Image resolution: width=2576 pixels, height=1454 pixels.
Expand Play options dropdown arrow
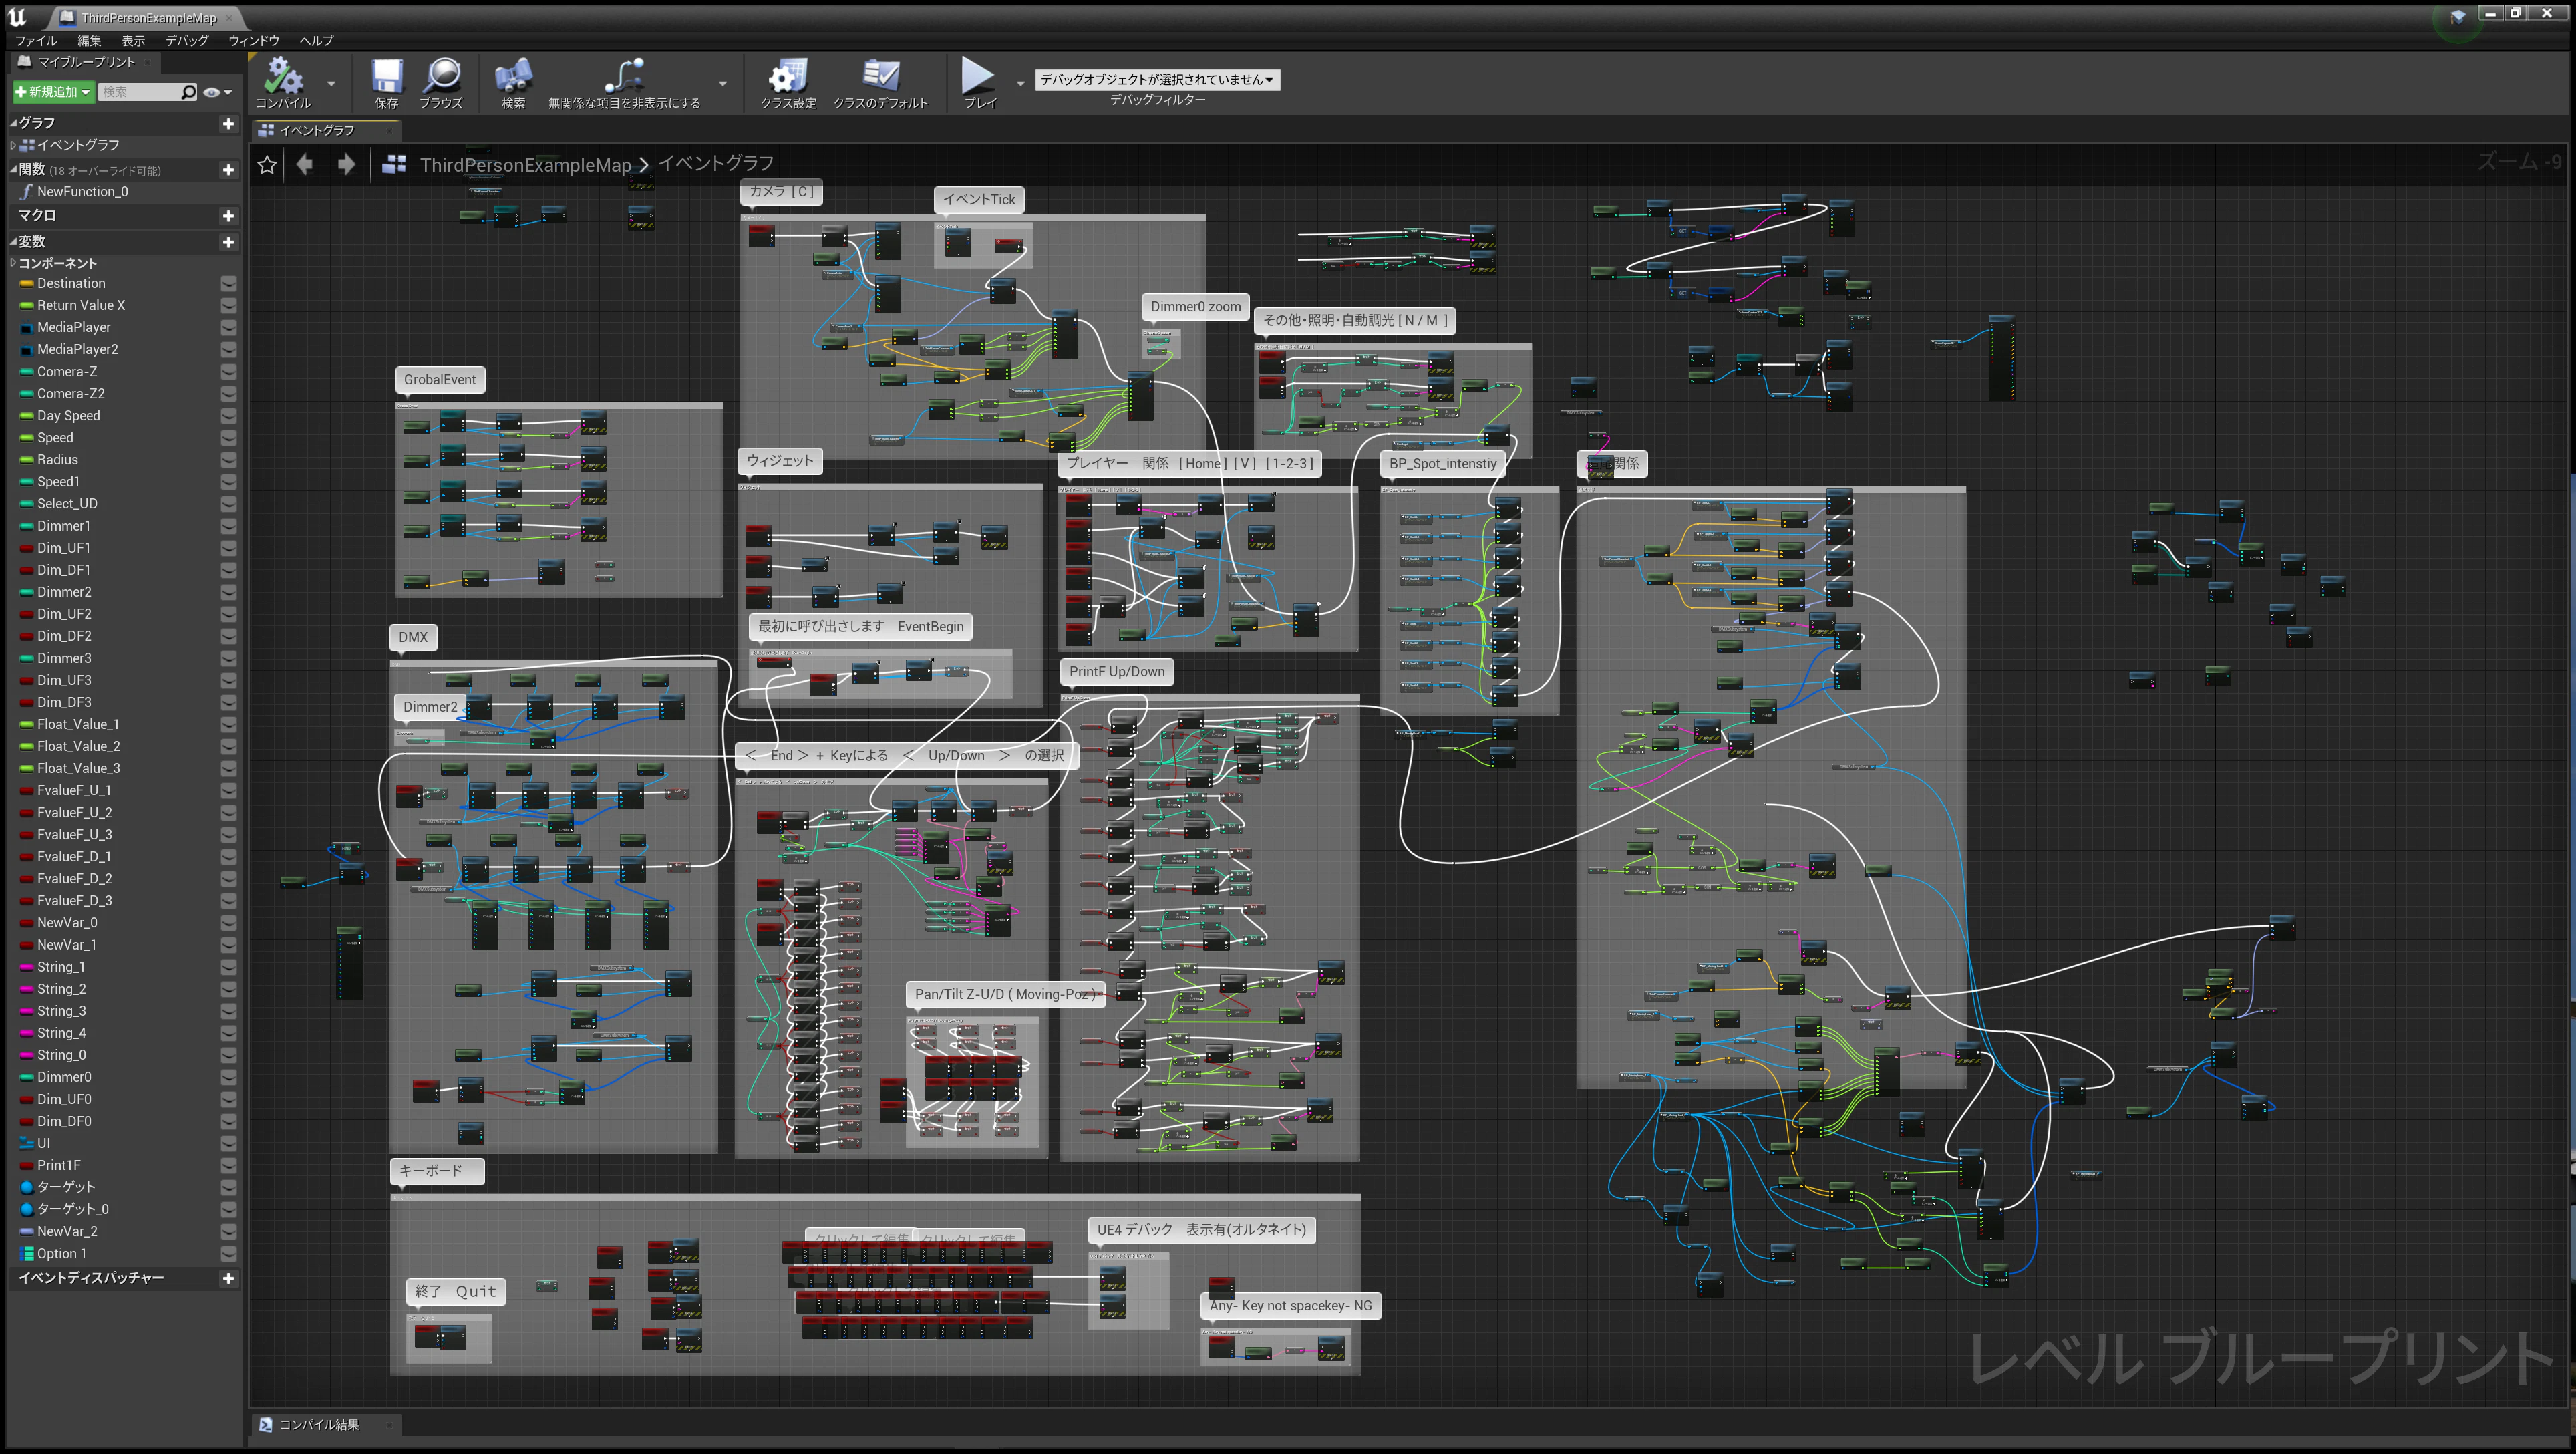point(1021,83)
